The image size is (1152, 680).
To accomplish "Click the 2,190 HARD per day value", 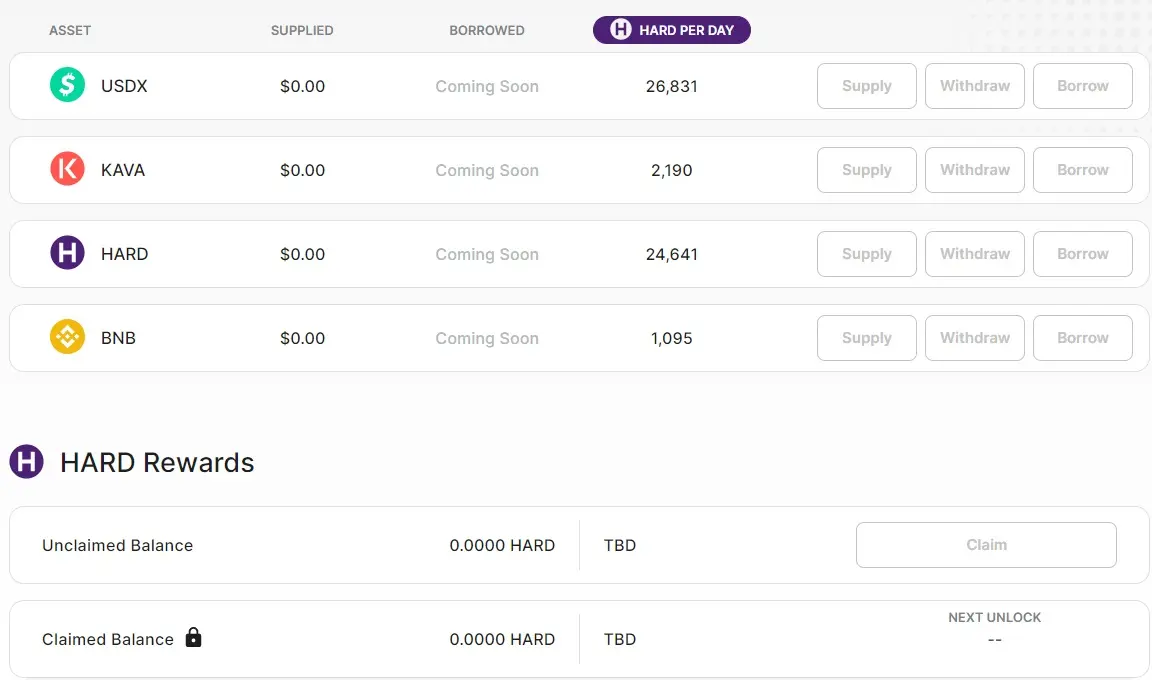I will (x=672, y=170).
